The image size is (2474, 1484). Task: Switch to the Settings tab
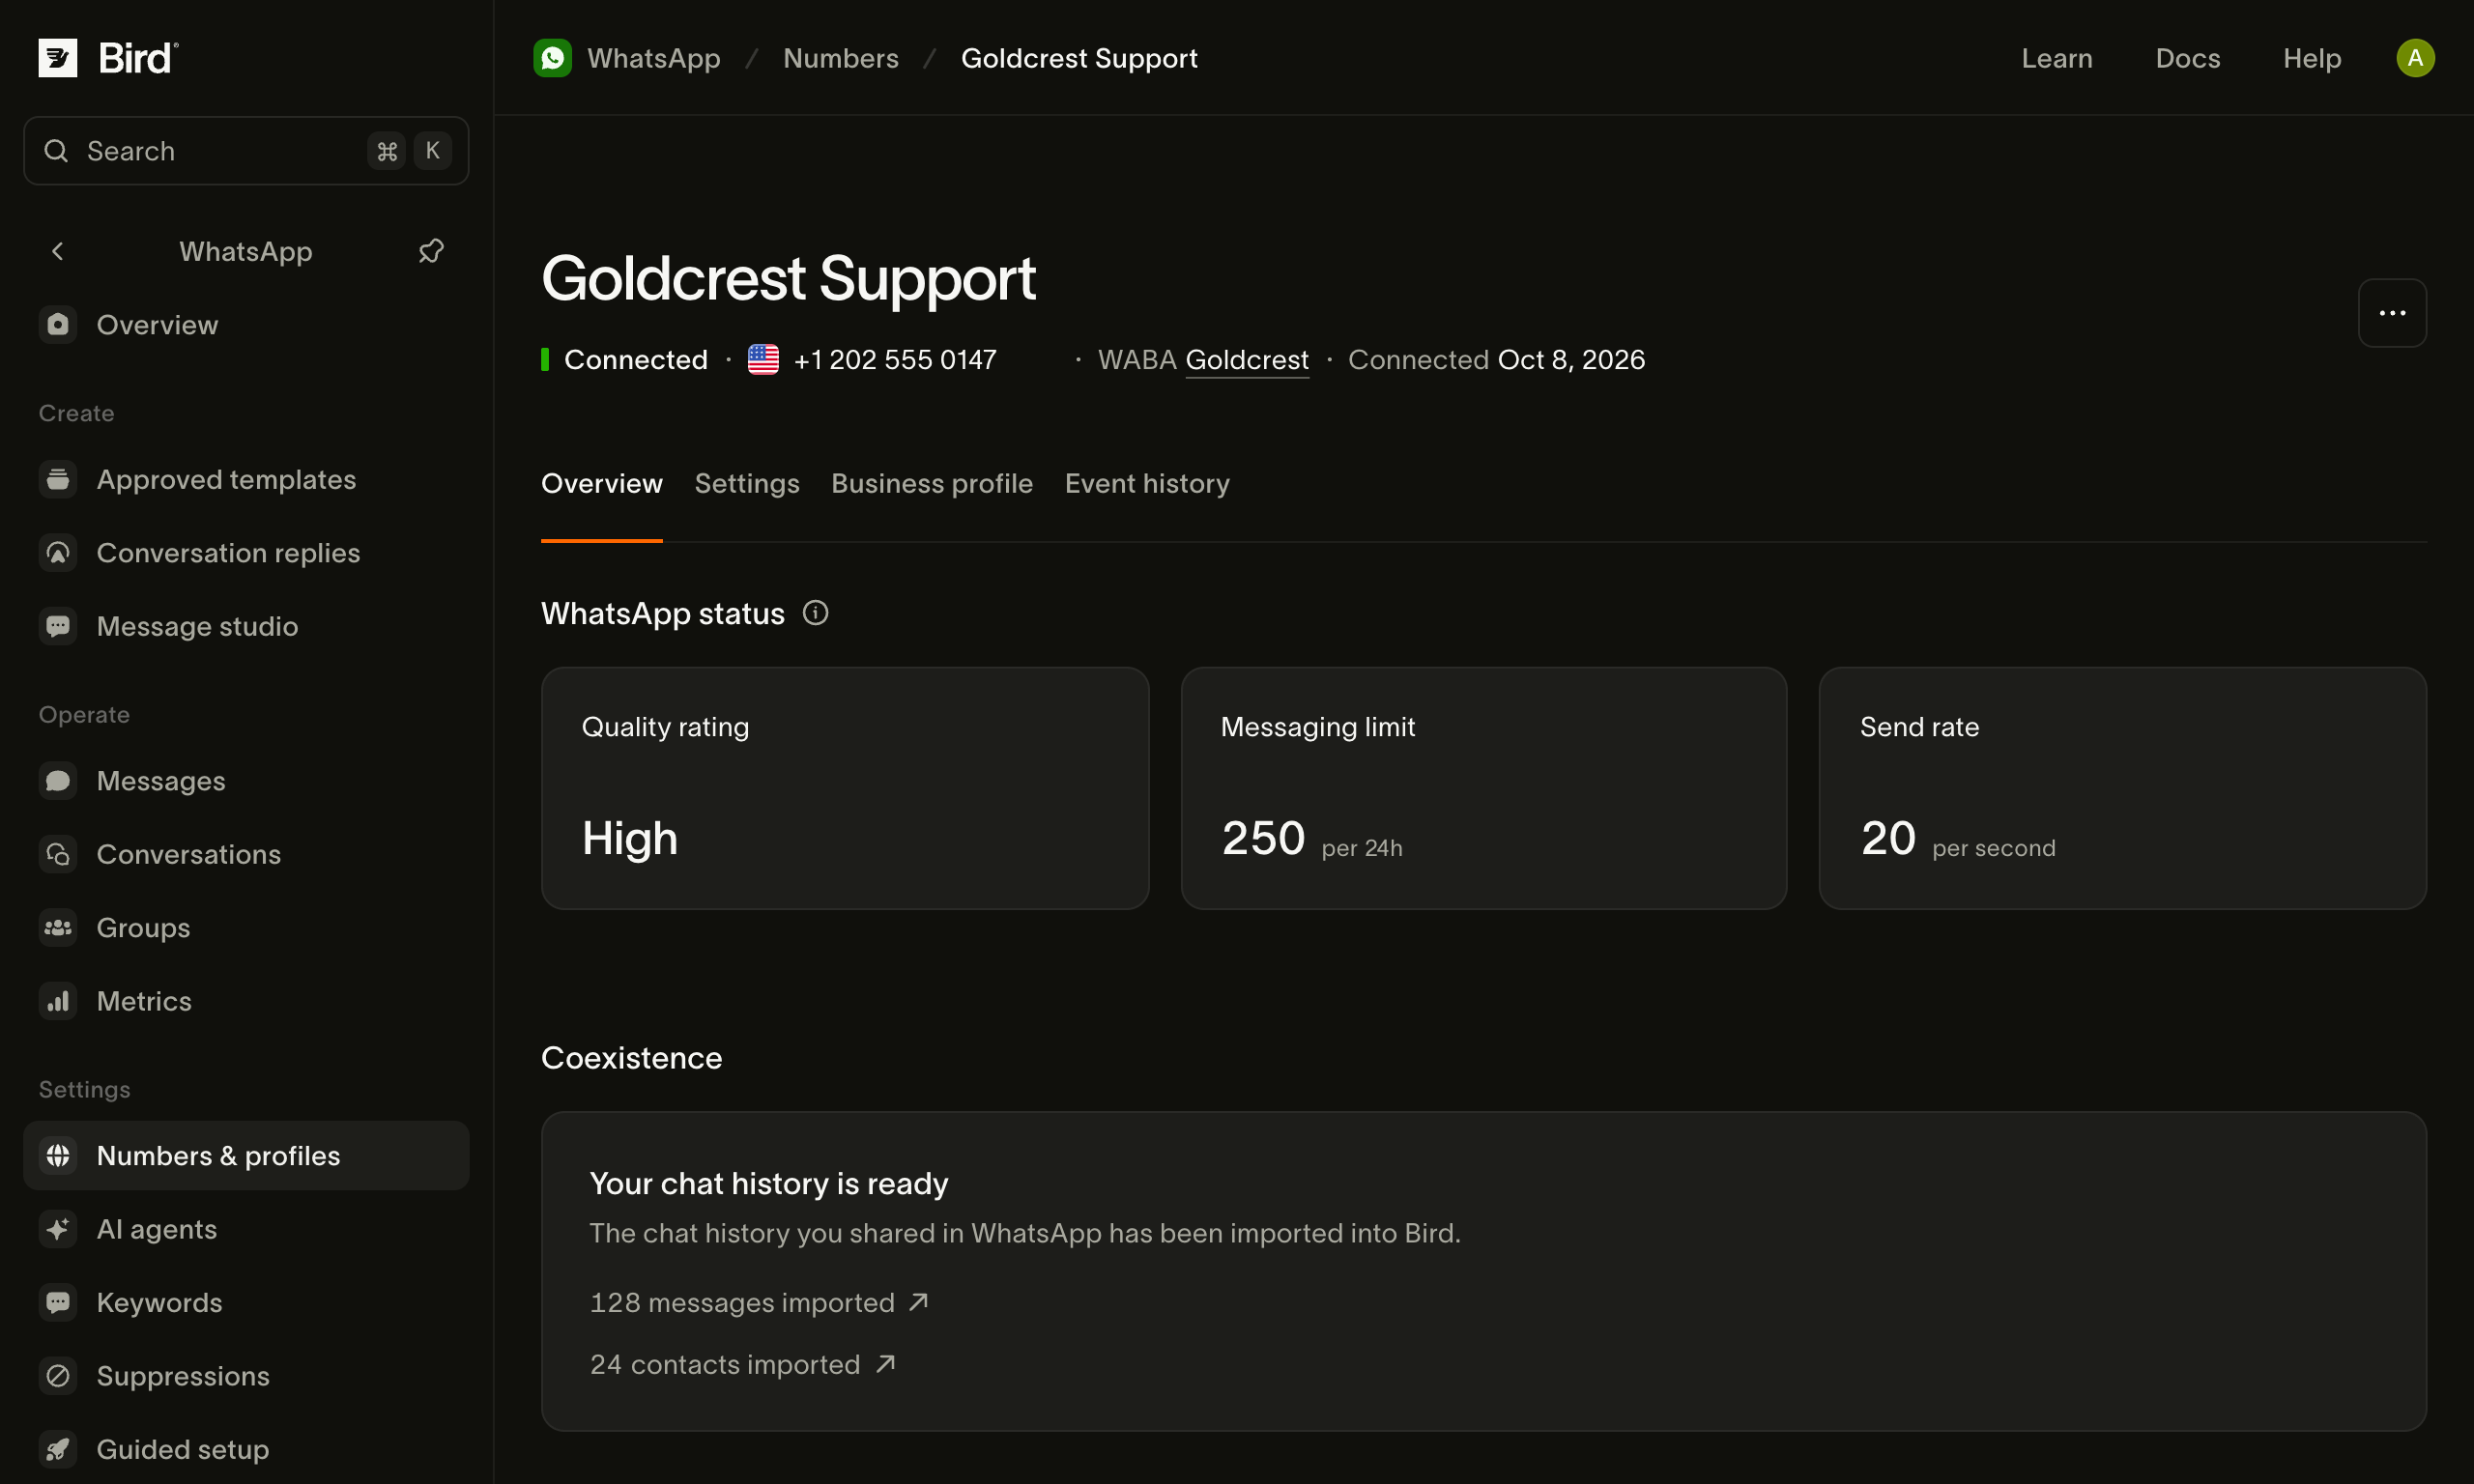pyautogui.click(x=747, y=484)
